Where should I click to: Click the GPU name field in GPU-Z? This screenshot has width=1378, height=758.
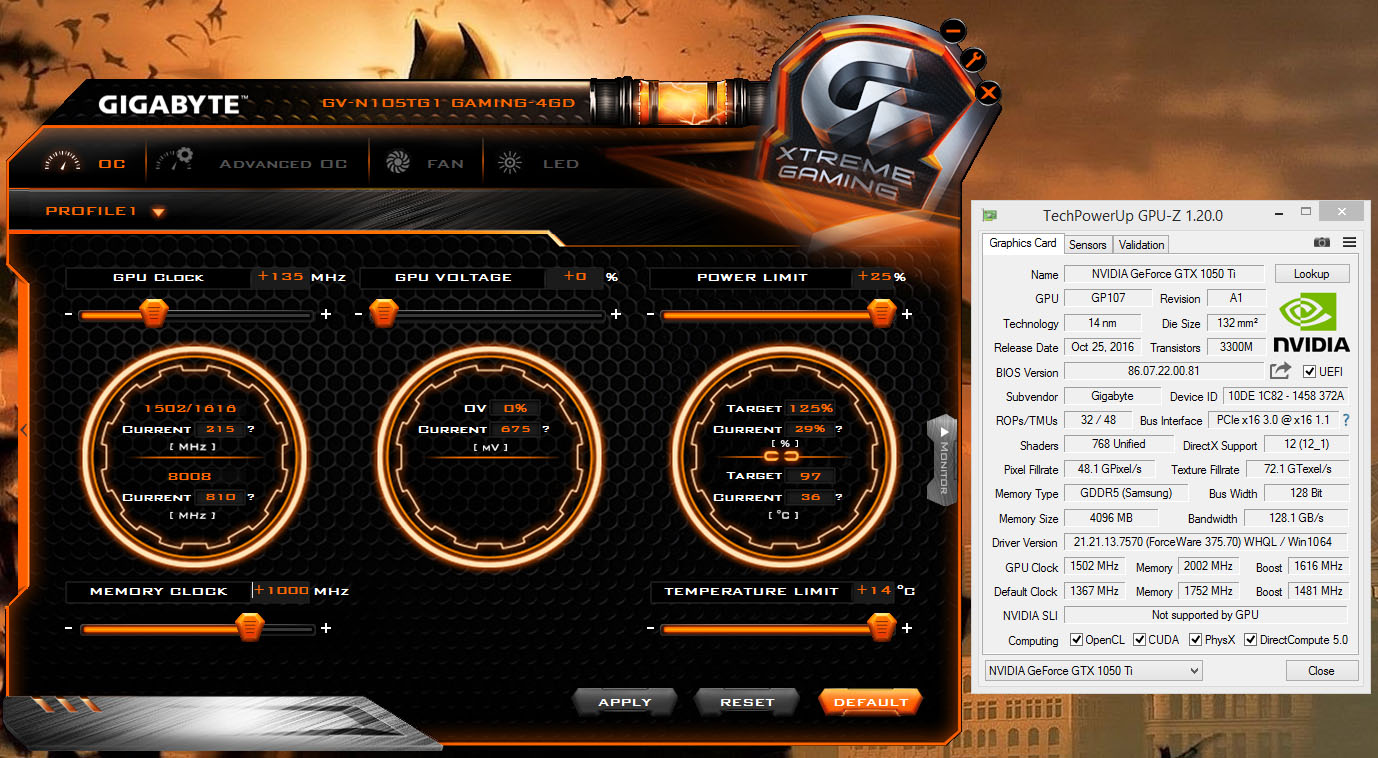(x=1164, y=273)
